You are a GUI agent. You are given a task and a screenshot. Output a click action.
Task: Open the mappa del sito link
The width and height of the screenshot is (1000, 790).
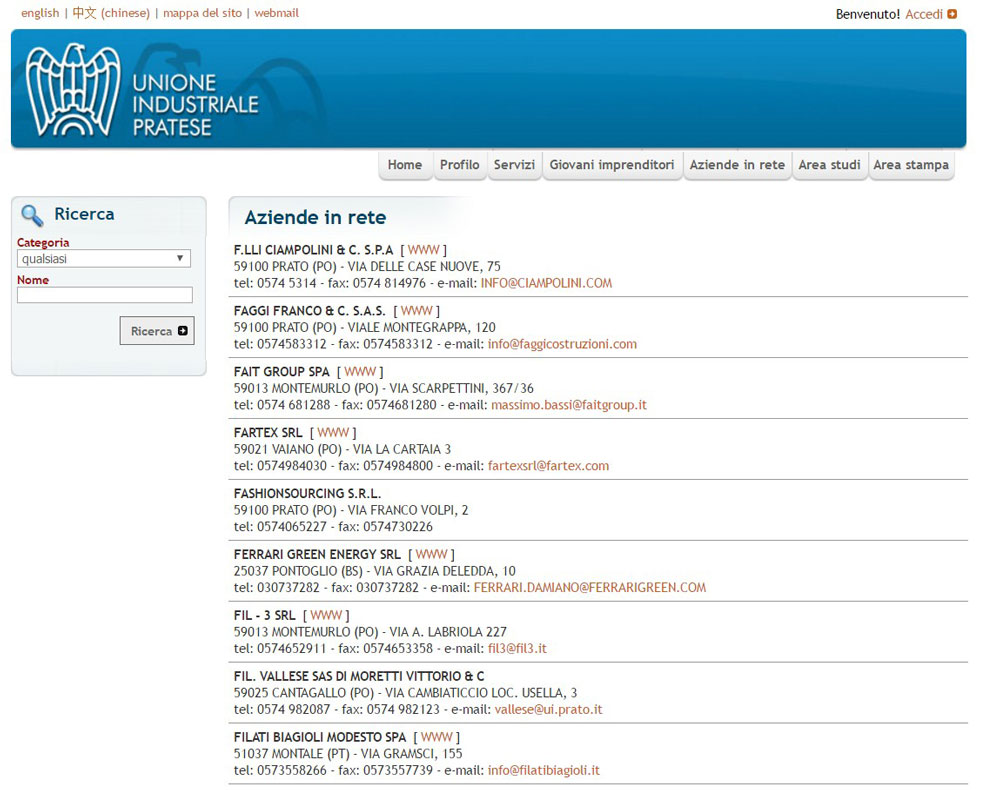click(202, 13)
